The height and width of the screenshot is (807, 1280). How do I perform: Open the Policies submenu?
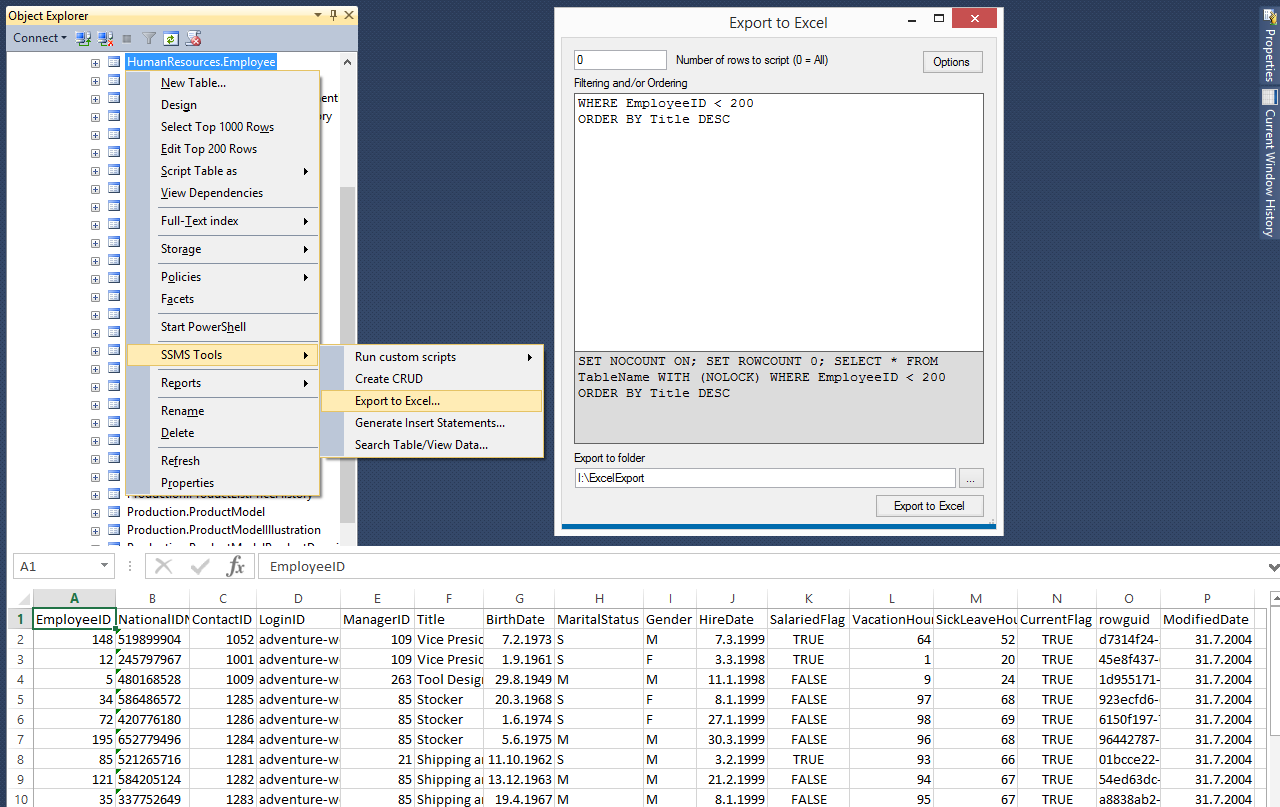[x=223, y=277]
